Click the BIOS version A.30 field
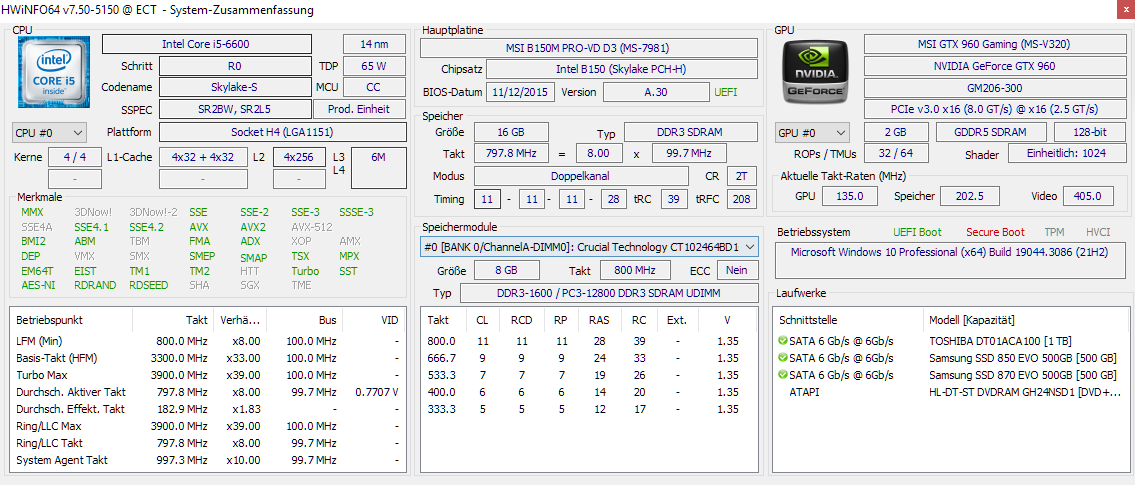This screenshot has width=1135, height=485. pos(656,92)
